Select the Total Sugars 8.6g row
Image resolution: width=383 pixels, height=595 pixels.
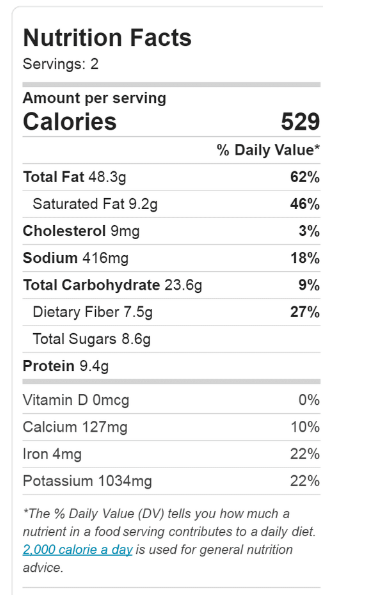(172, 339)
